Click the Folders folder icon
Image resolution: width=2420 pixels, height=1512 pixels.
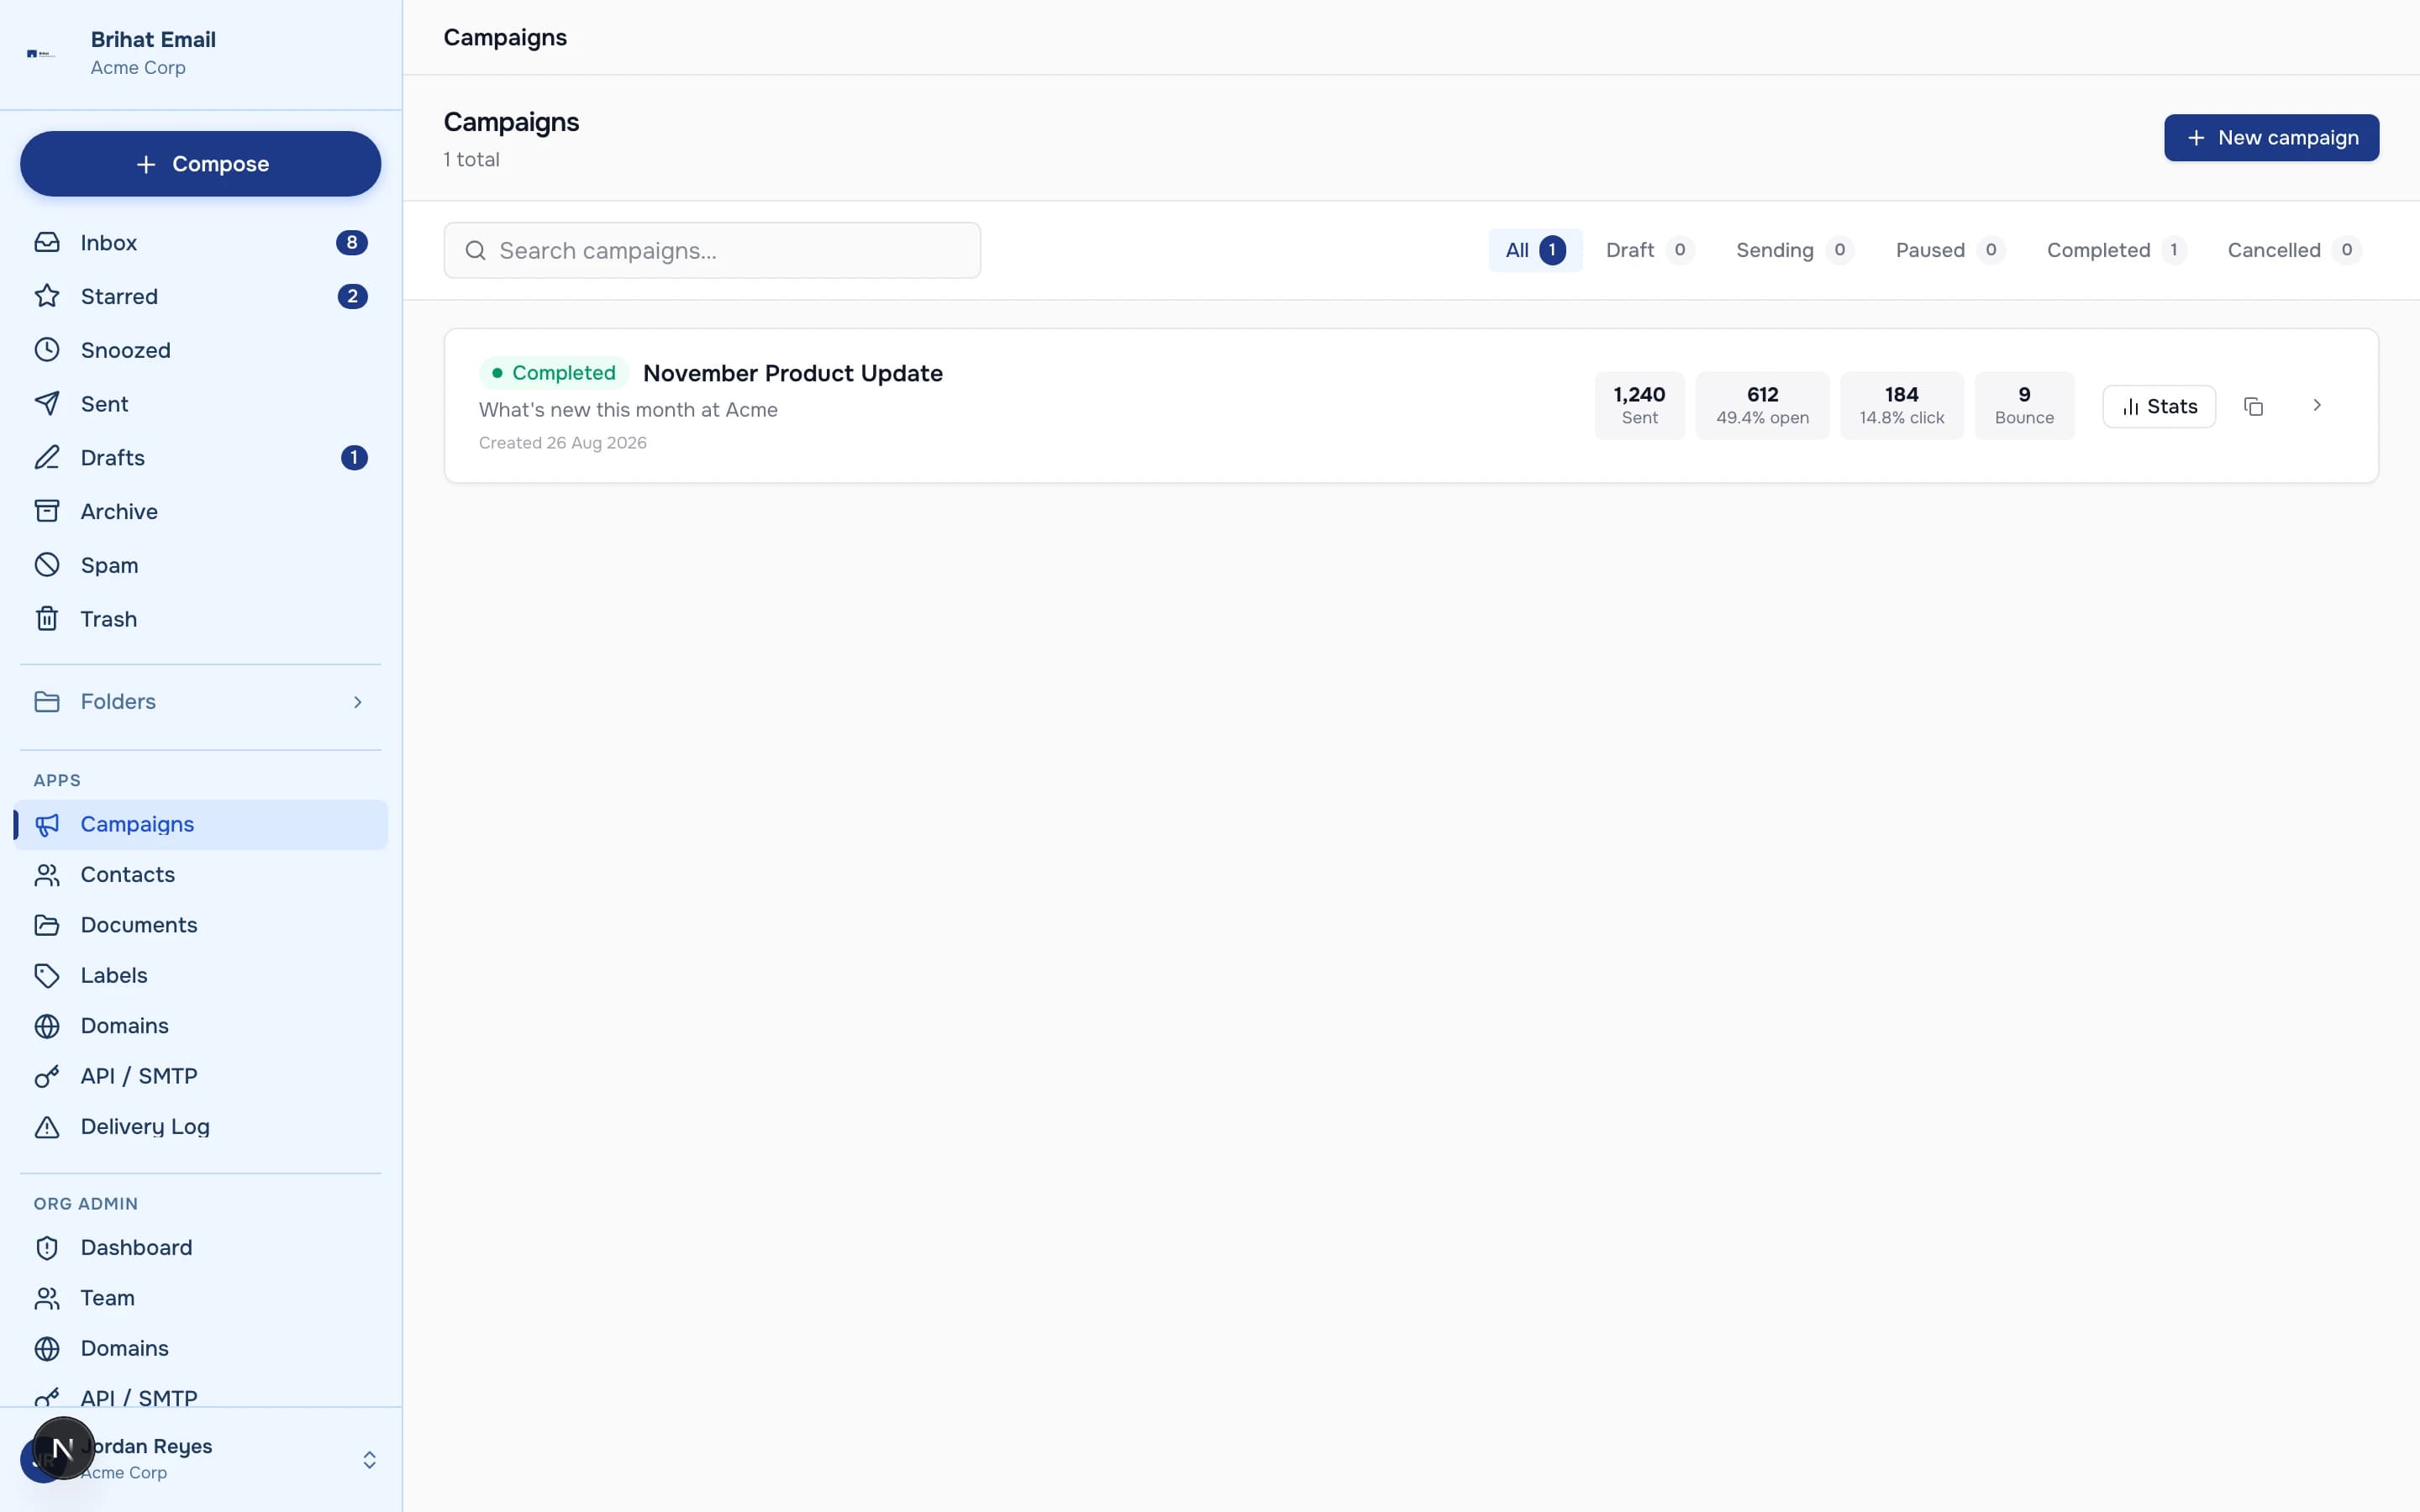click(x=47, y=702)
